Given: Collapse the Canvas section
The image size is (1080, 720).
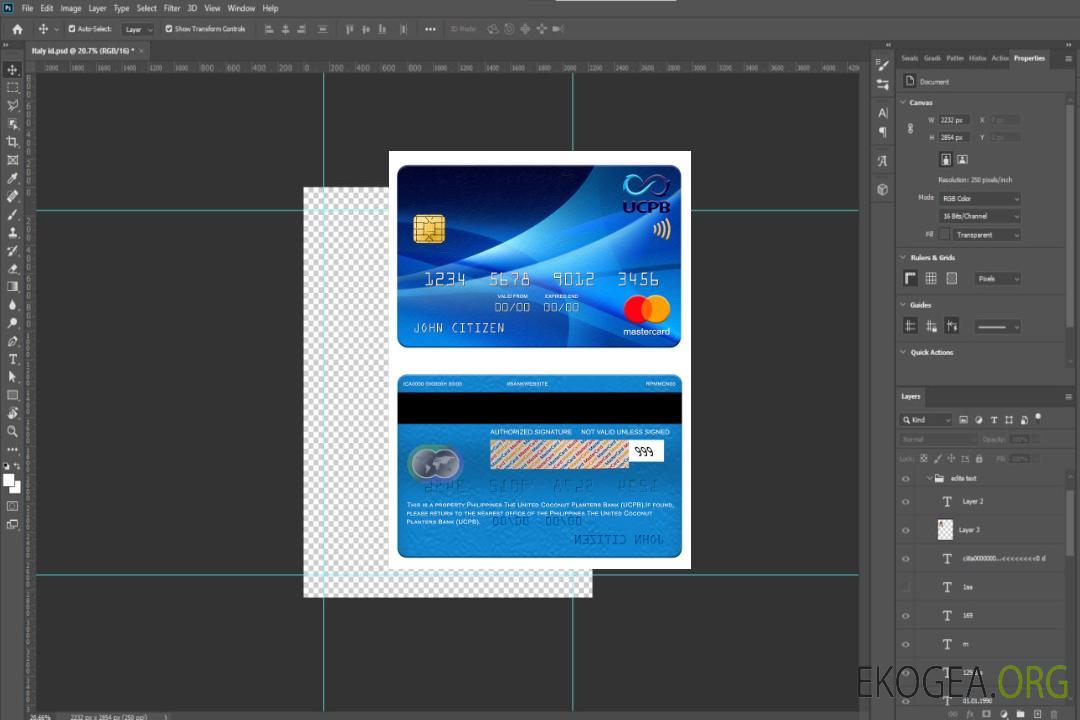Looking at the screenshot, I should (x=903, y=103).
